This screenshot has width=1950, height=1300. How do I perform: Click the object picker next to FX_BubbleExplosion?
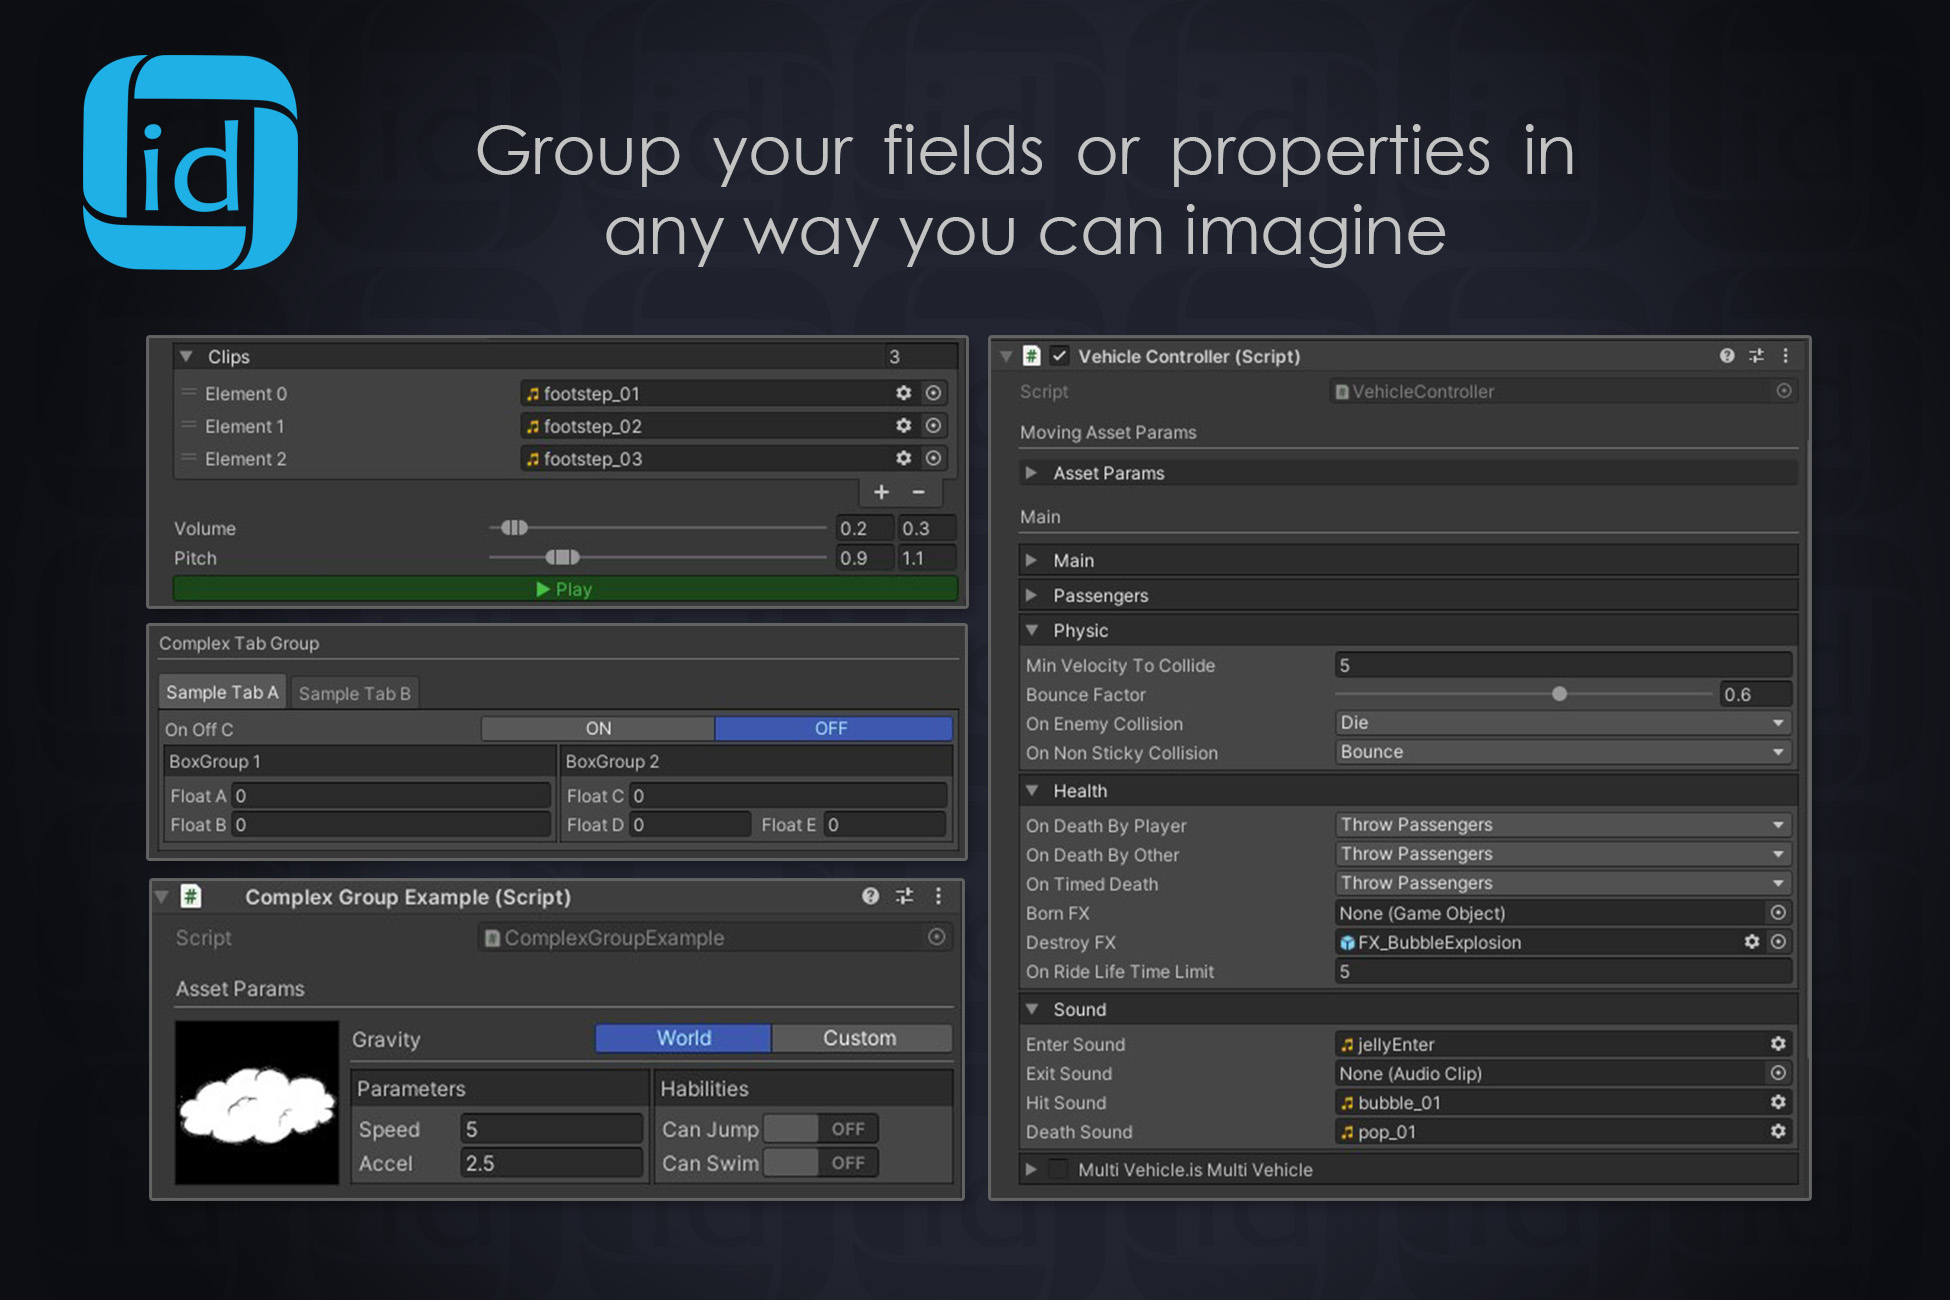click(x=1778, y=942)
